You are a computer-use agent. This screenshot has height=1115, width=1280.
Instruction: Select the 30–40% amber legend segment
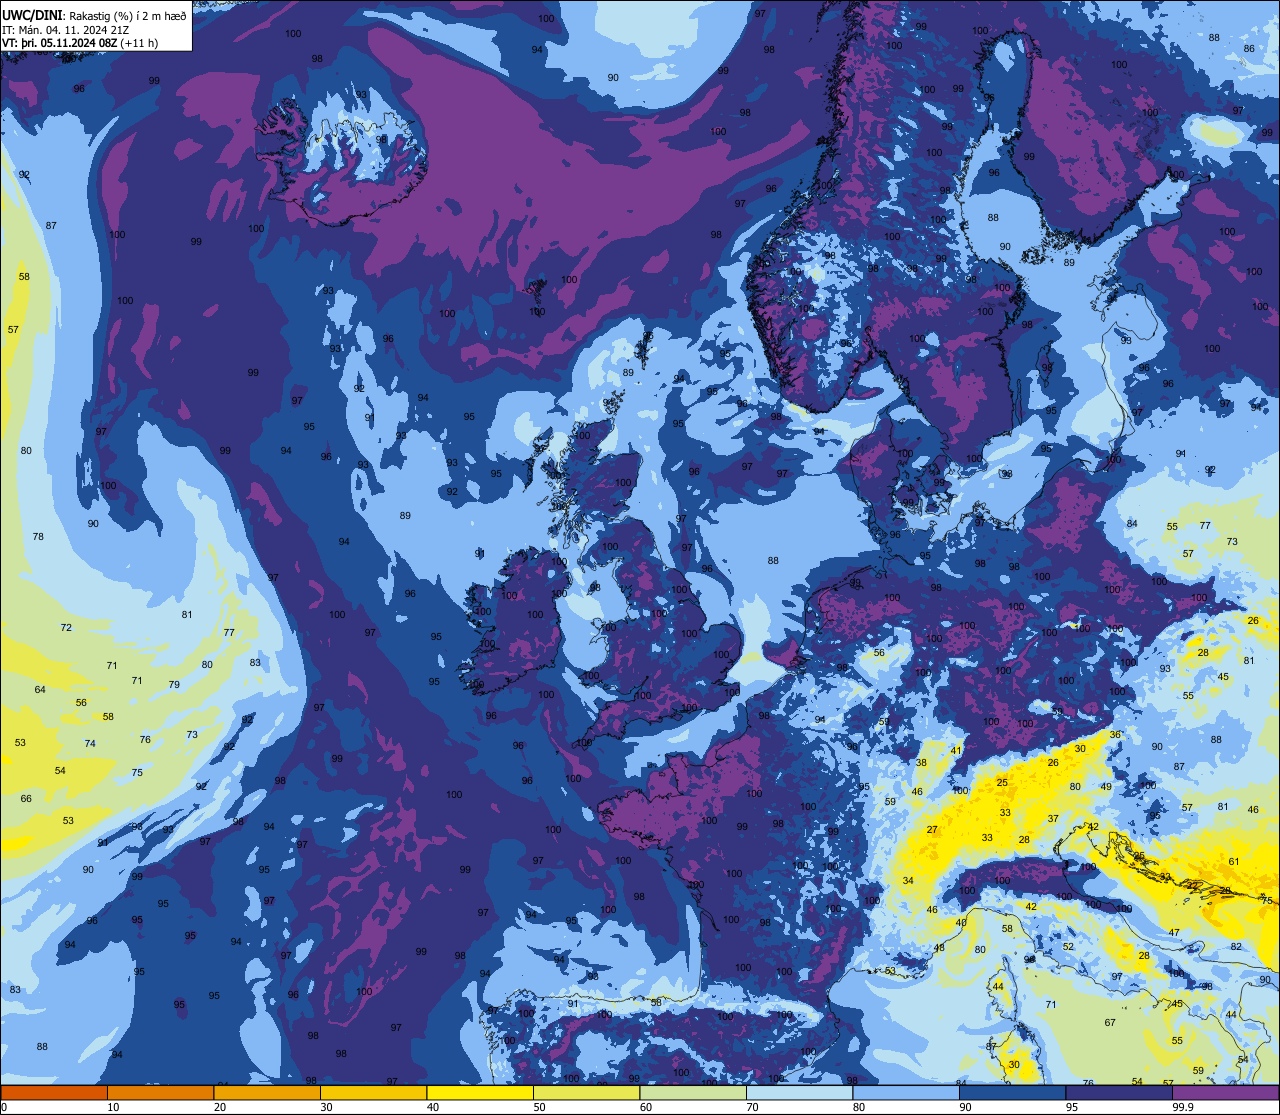[373, 1092]
